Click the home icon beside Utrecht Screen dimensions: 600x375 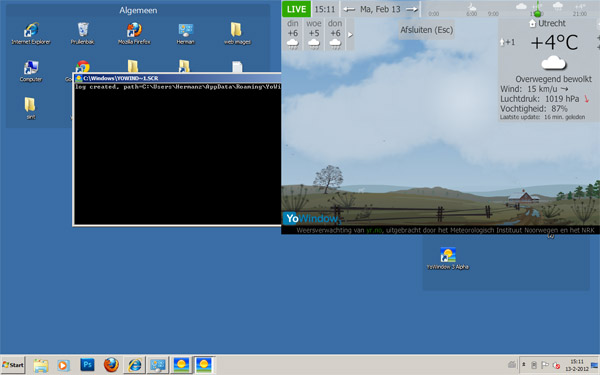tap(532, 23)
